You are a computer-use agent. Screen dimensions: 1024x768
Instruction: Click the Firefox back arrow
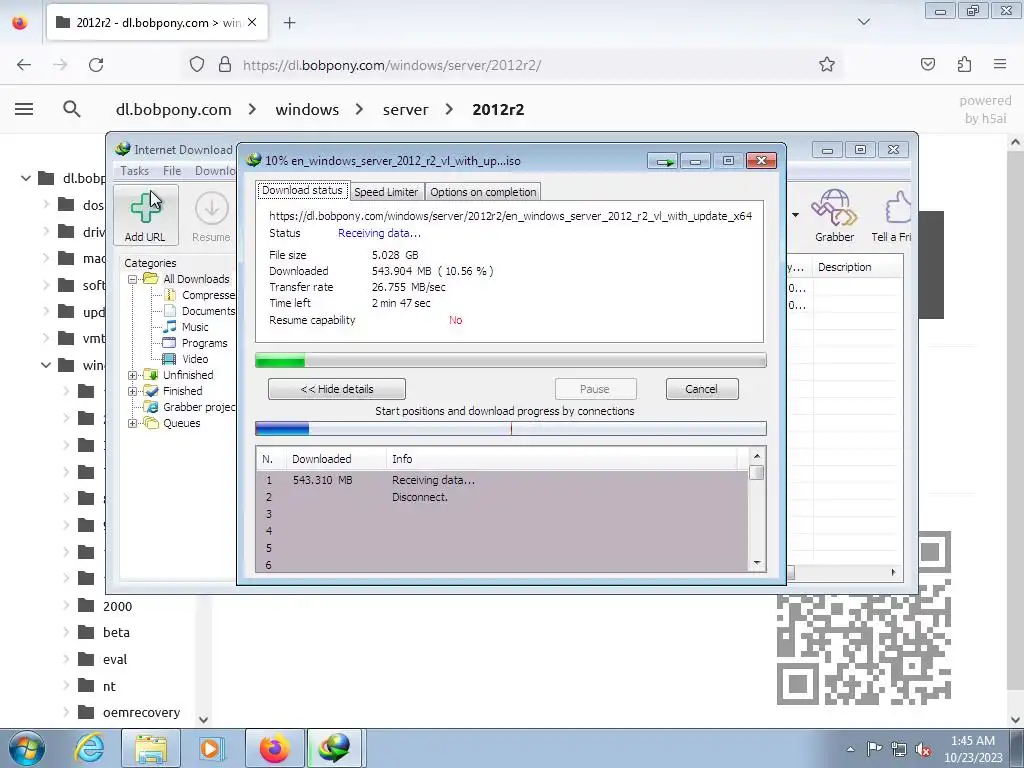pyautogui.click(x=24, y=65)
